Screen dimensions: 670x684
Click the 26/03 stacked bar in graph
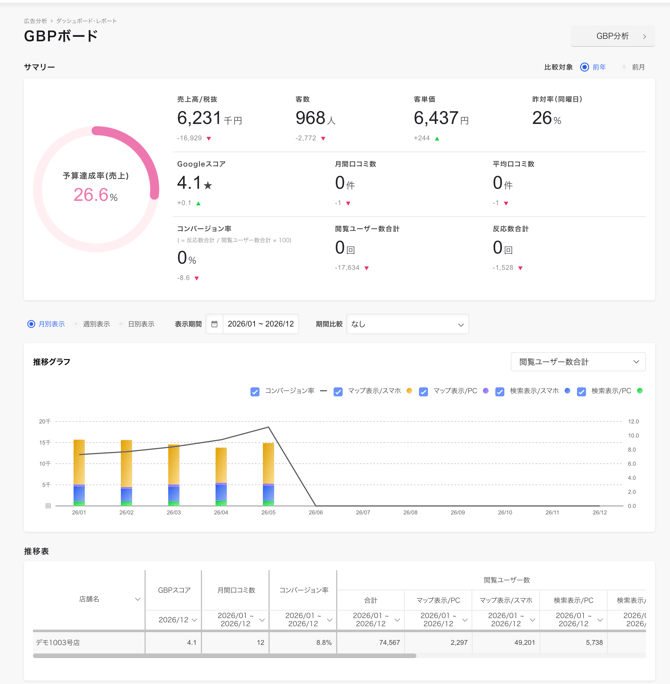coord(174,475)
